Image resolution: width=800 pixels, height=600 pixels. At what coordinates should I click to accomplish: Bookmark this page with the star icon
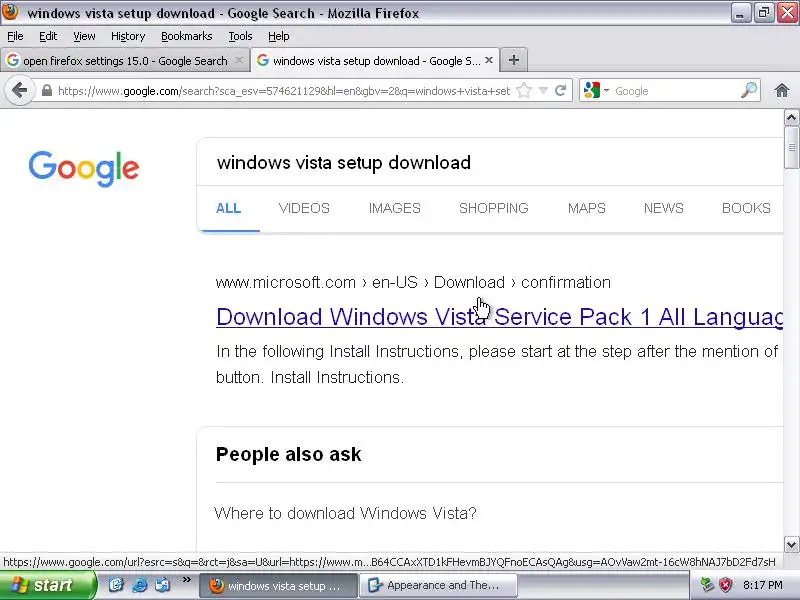[x=523, y=91]
